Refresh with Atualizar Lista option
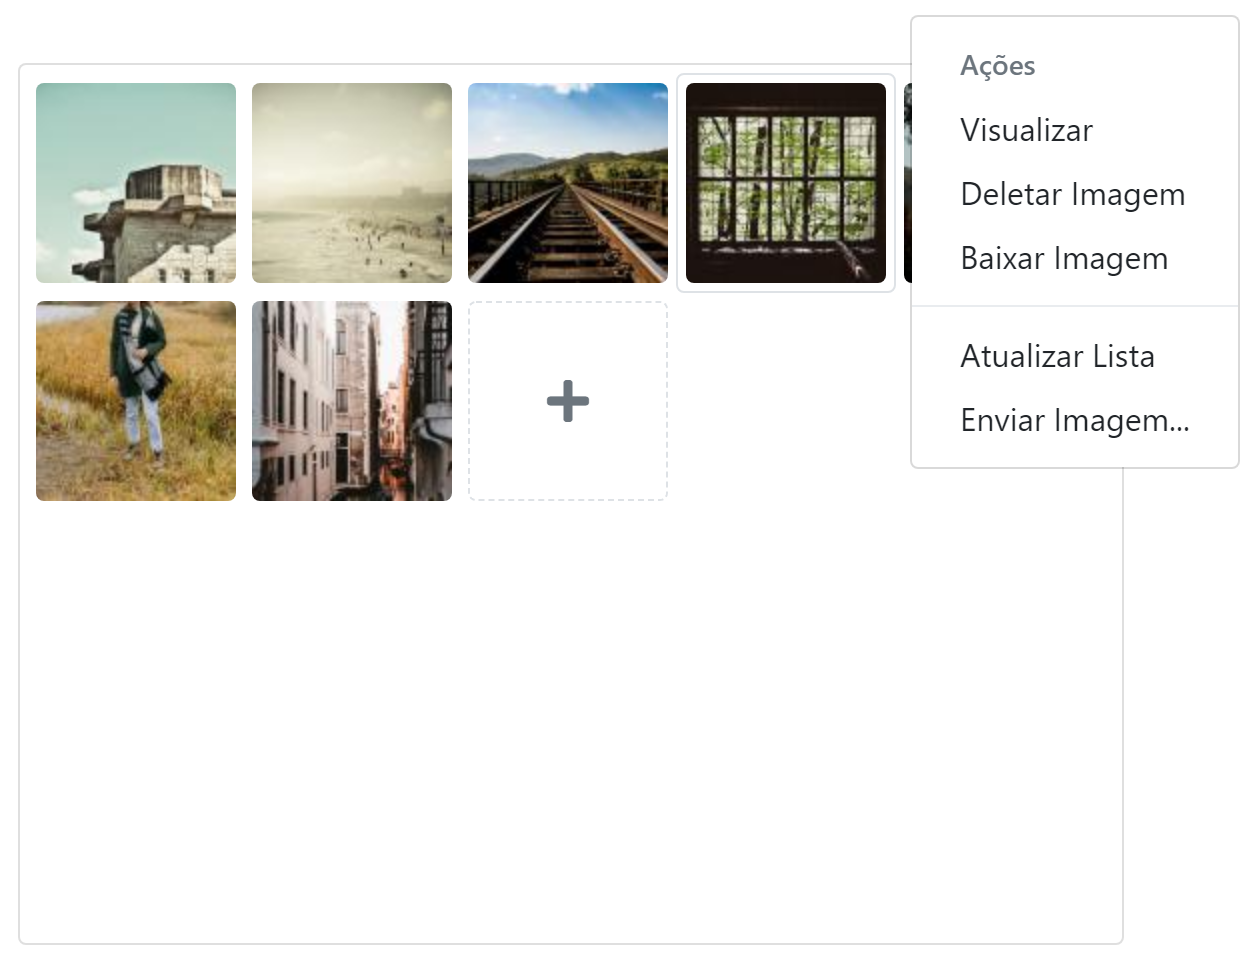This screenshot has height=960, width=1252. coord(1057,356)
